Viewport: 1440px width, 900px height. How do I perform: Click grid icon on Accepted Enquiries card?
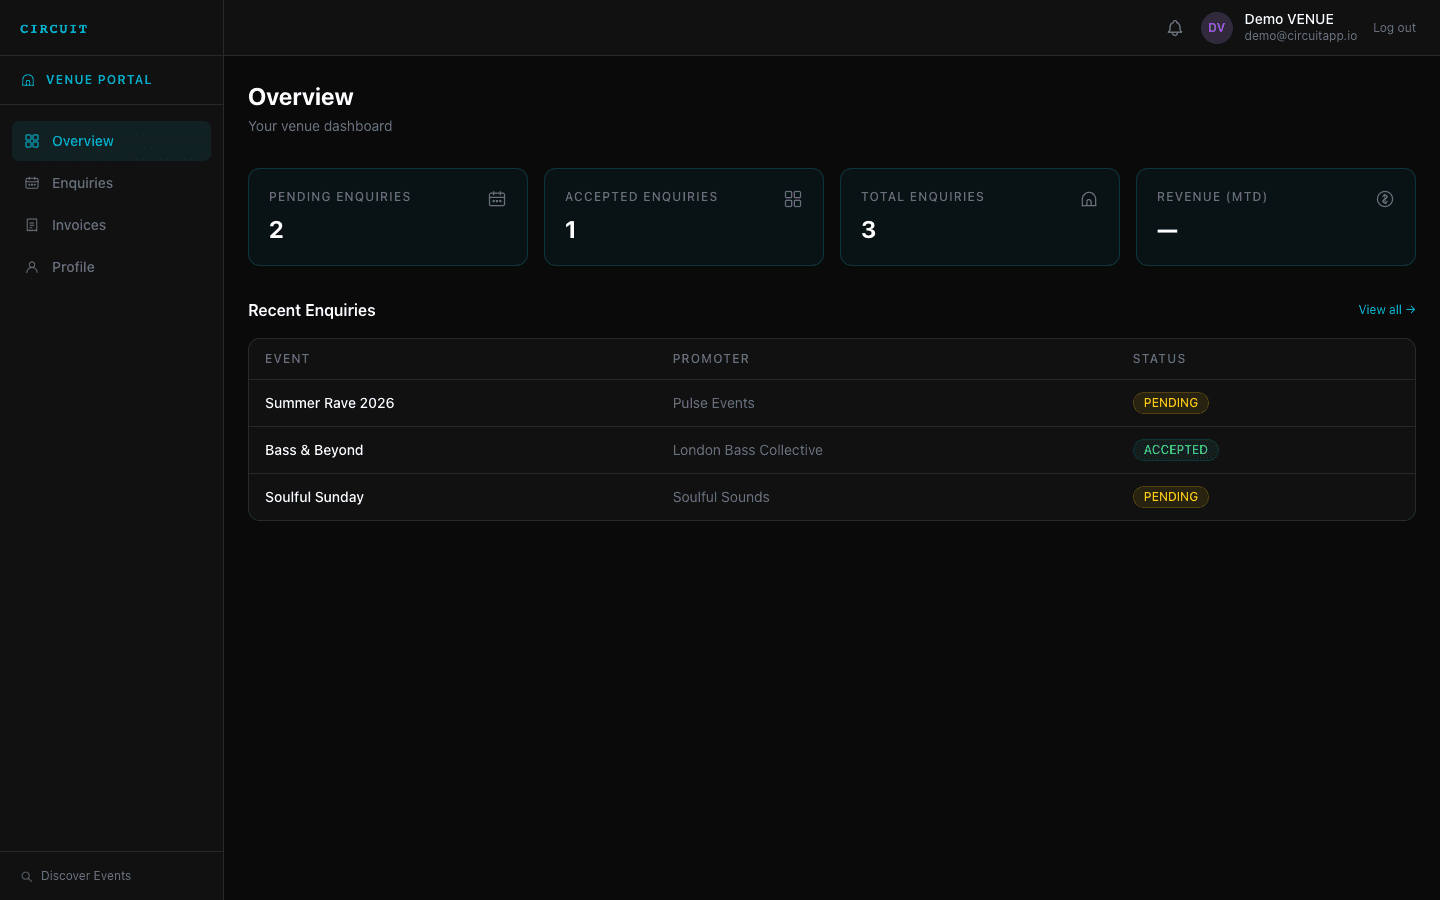[x=793, y=199]
